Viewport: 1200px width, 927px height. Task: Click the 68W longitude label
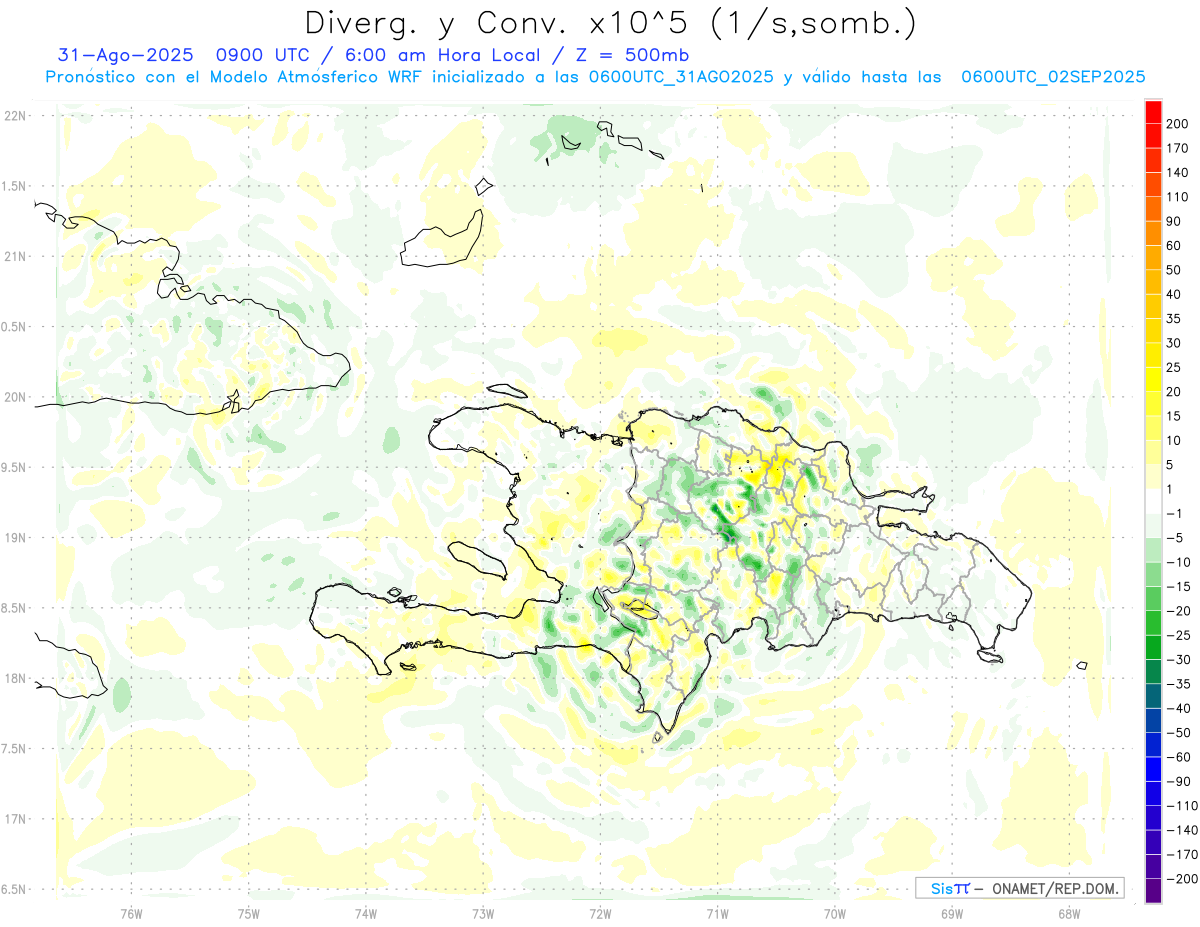(1069, 914)
